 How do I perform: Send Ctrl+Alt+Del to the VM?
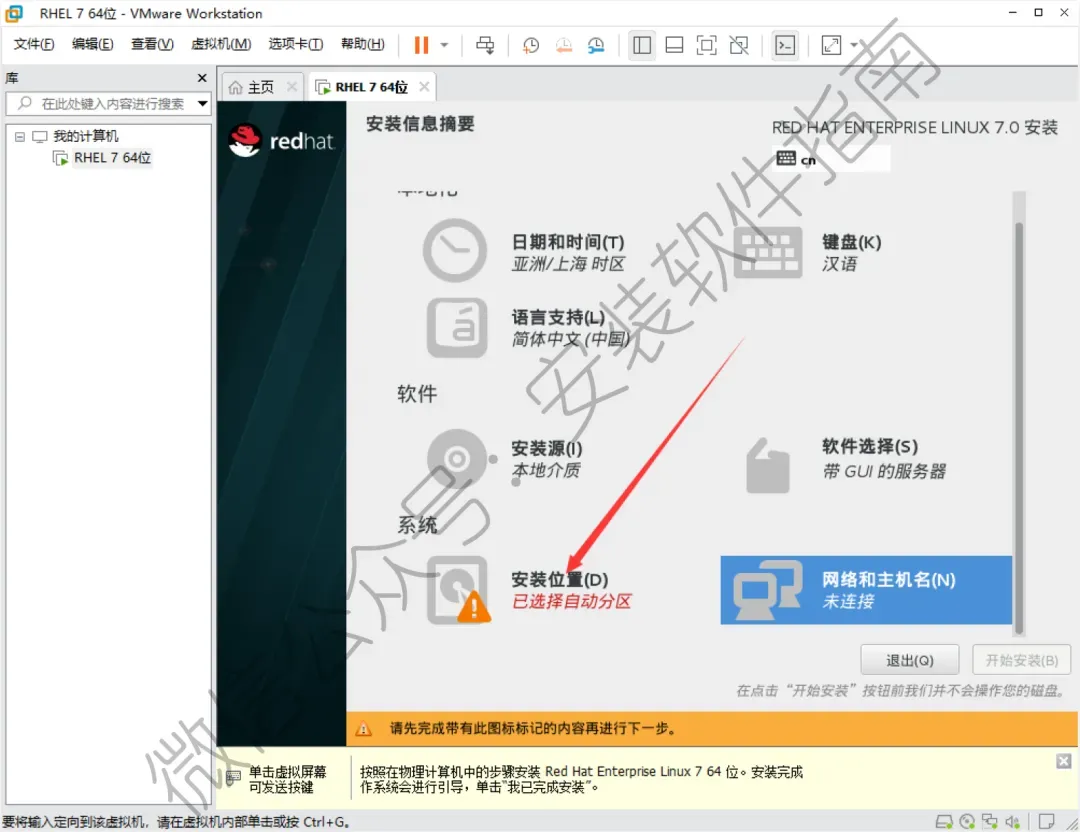(x=485, y=45)
